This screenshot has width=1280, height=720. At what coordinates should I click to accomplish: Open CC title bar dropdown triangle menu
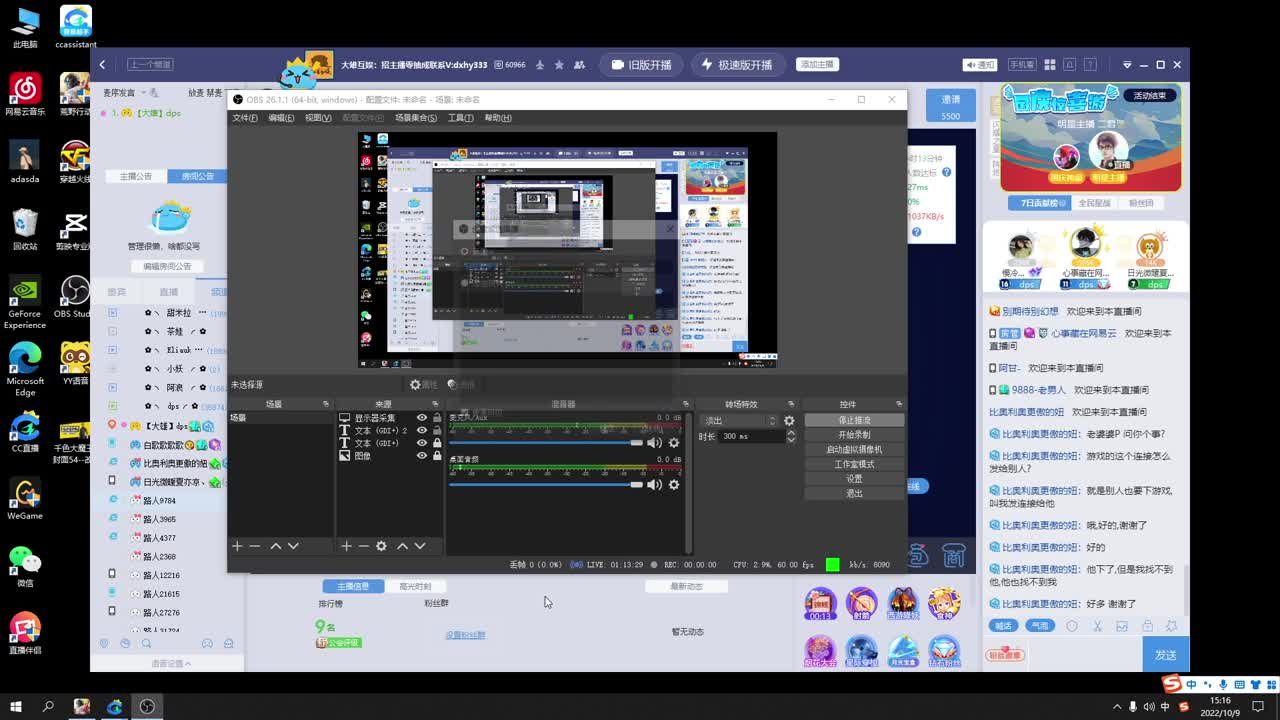pyautogui.click(x=1127, y=64)
